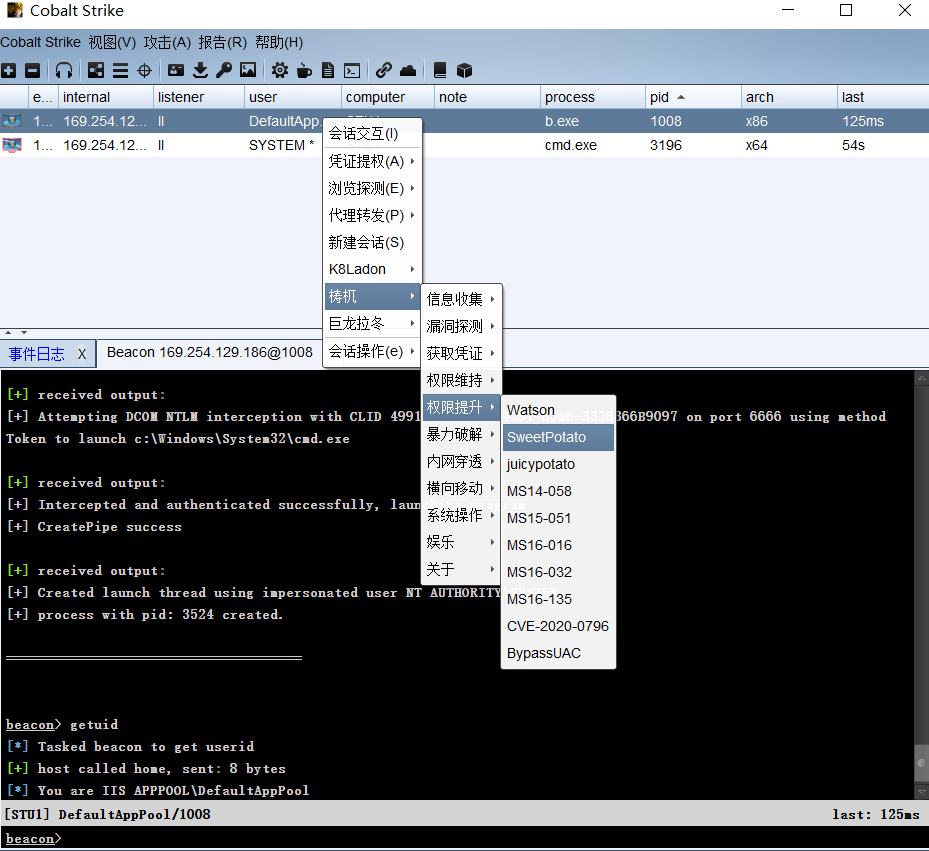Switch to pivot graph view icon

pyautogui.click(x=96, y=71)
